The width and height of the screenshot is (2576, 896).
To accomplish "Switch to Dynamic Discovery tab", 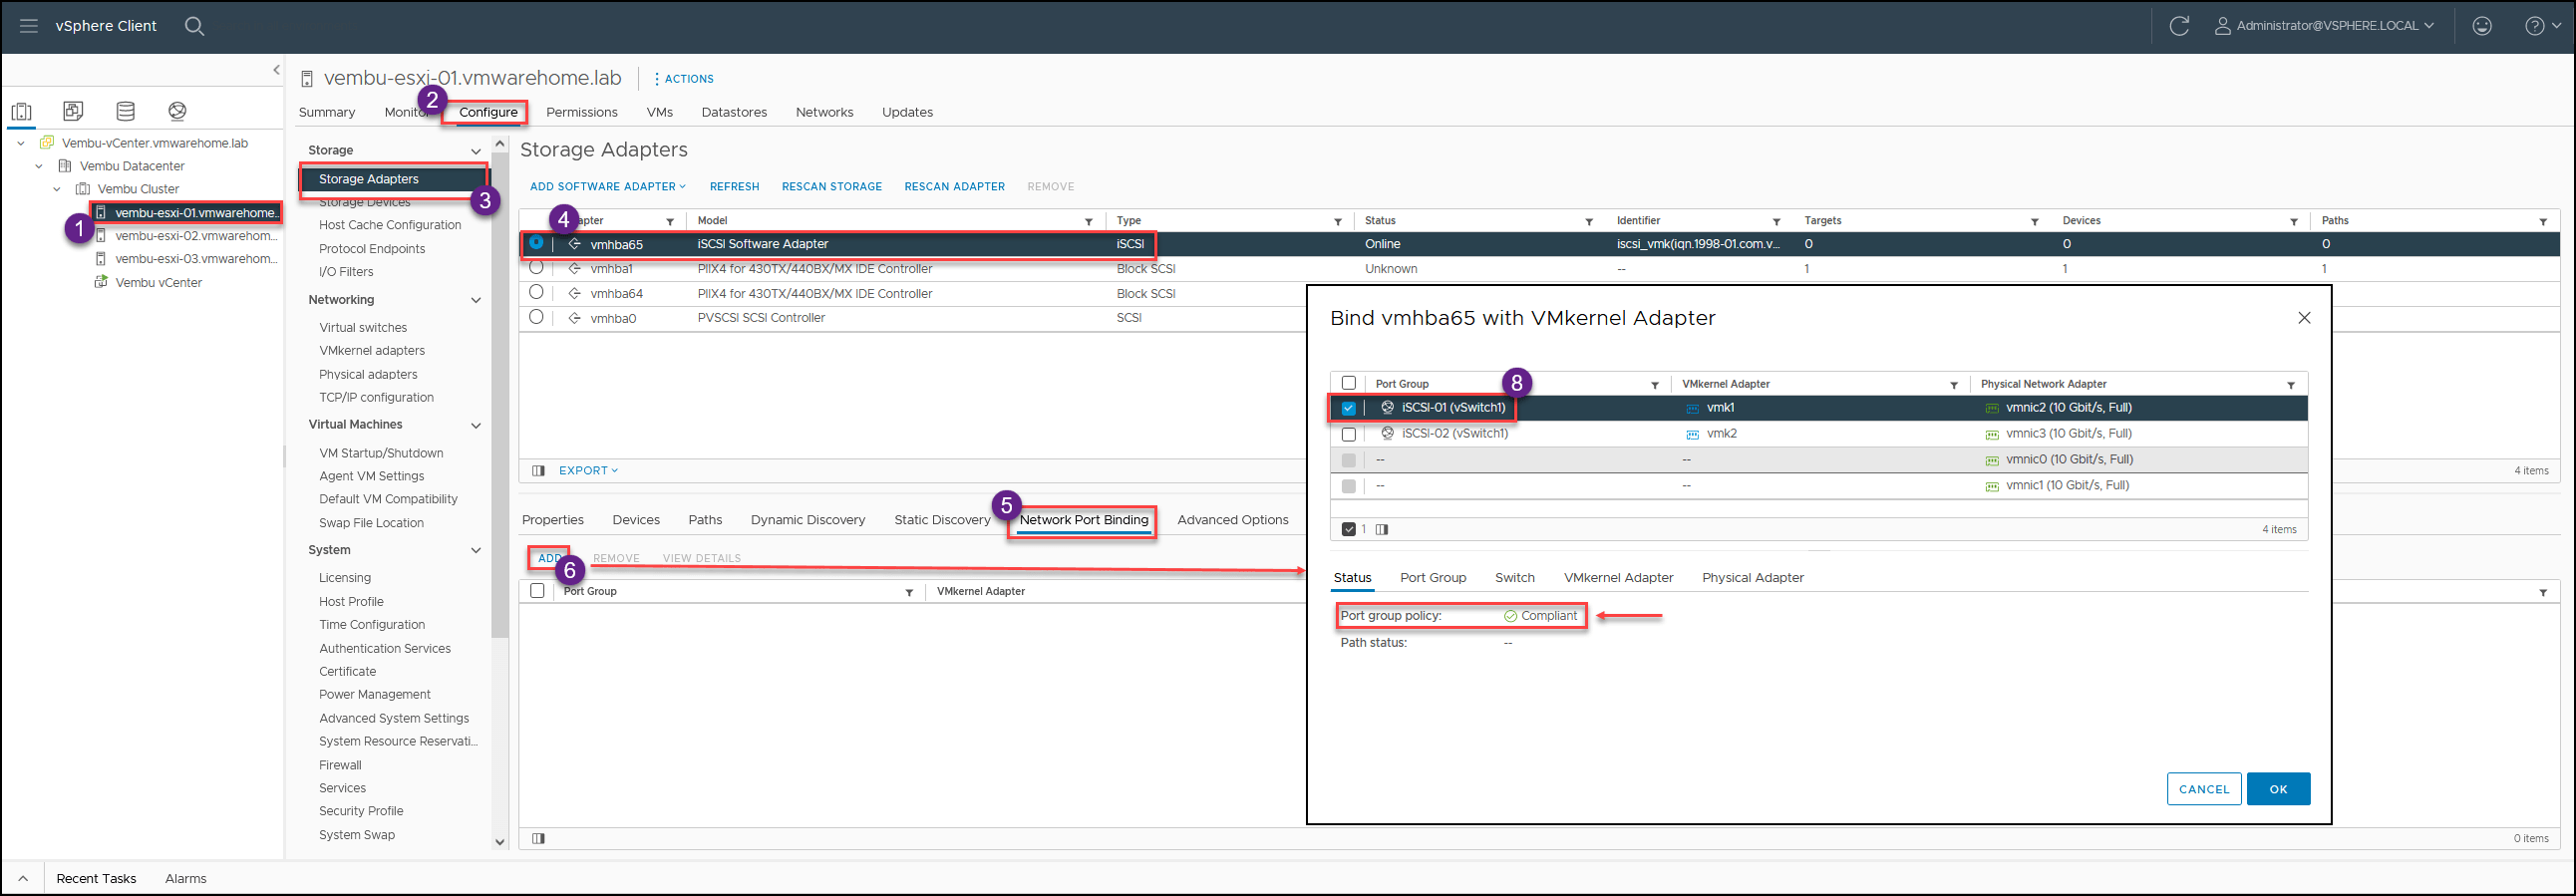I will point(808,520).
